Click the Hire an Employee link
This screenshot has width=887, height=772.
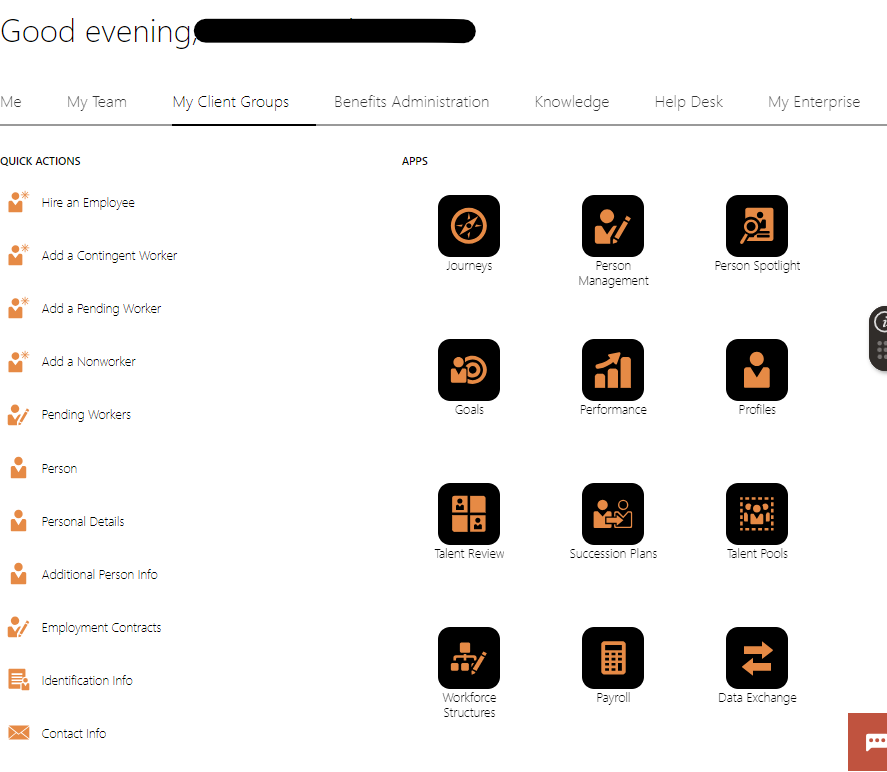[88, 202]
